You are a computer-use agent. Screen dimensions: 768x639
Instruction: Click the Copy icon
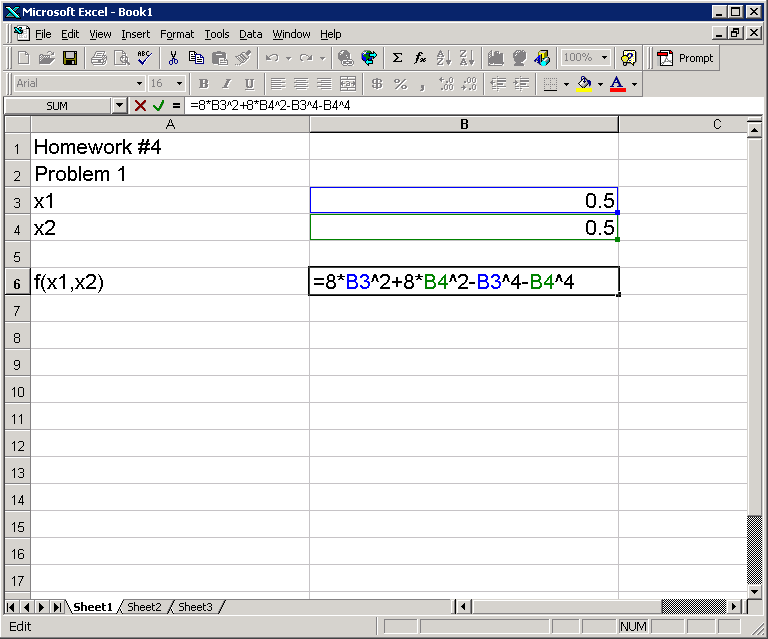click(196, 58)
